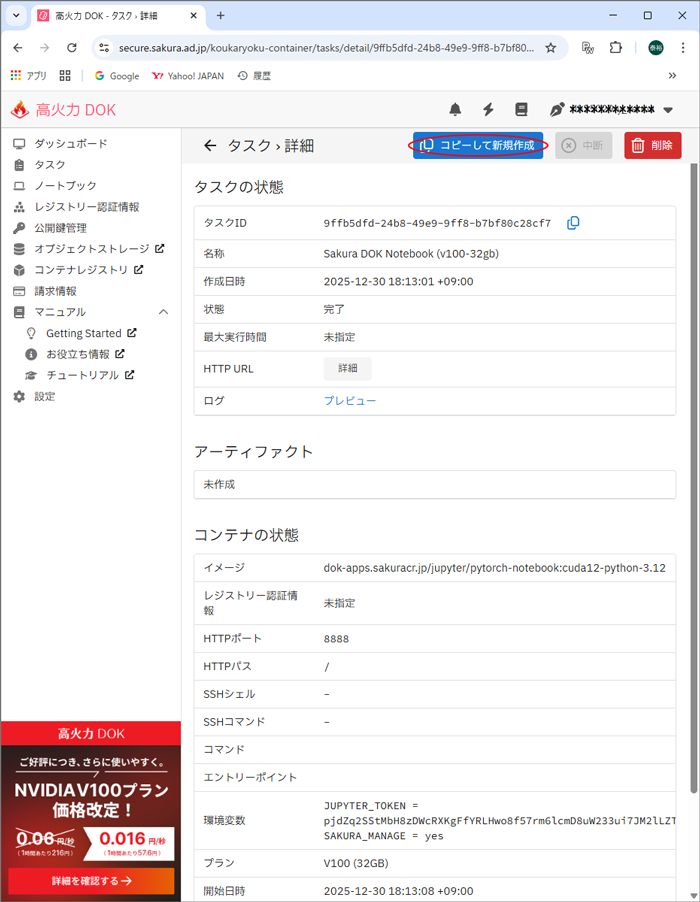Open the browser extensions puzzle icon
This screenshot has width=700, height=902.
(x=615, y=48)
